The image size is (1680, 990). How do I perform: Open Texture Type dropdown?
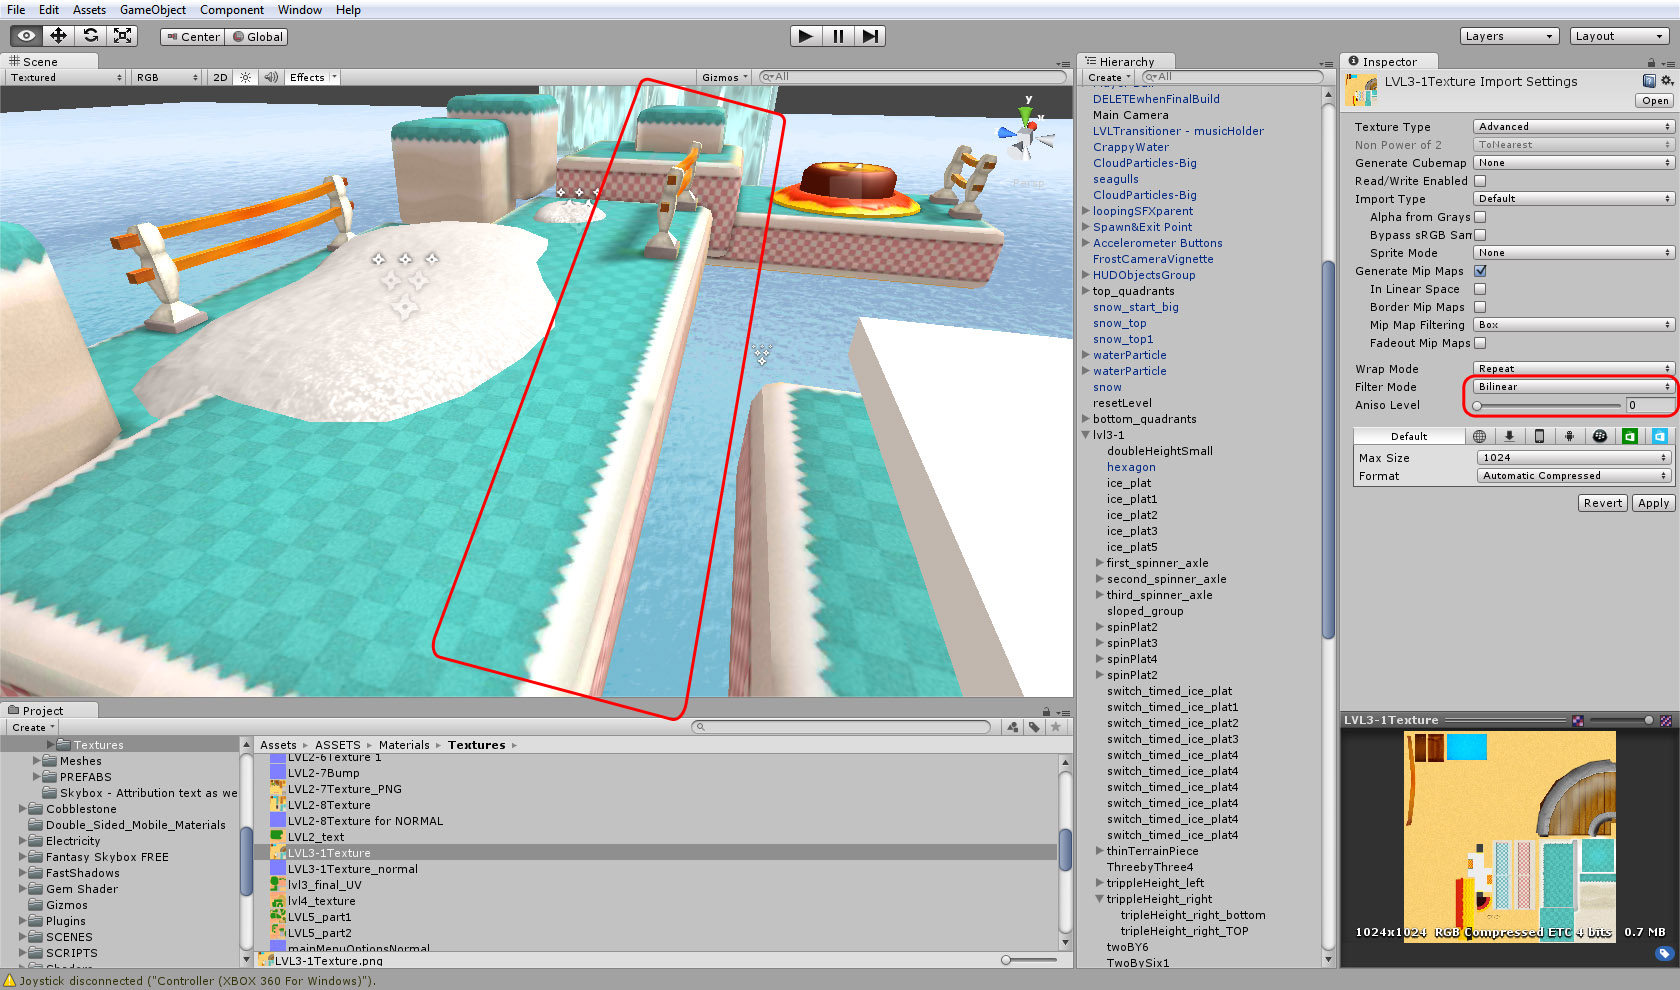pyautogui.click(x=1573, y=127)
